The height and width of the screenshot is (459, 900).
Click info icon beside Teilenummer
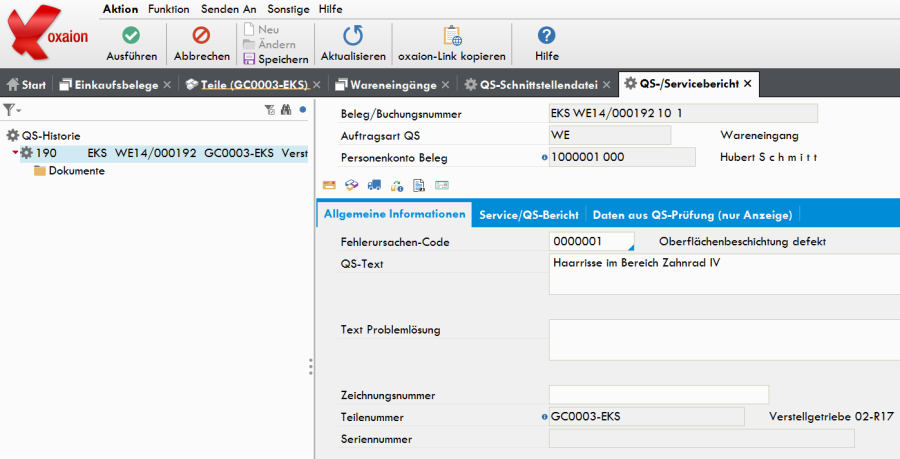pyautogui.click(x=544, y=417)
